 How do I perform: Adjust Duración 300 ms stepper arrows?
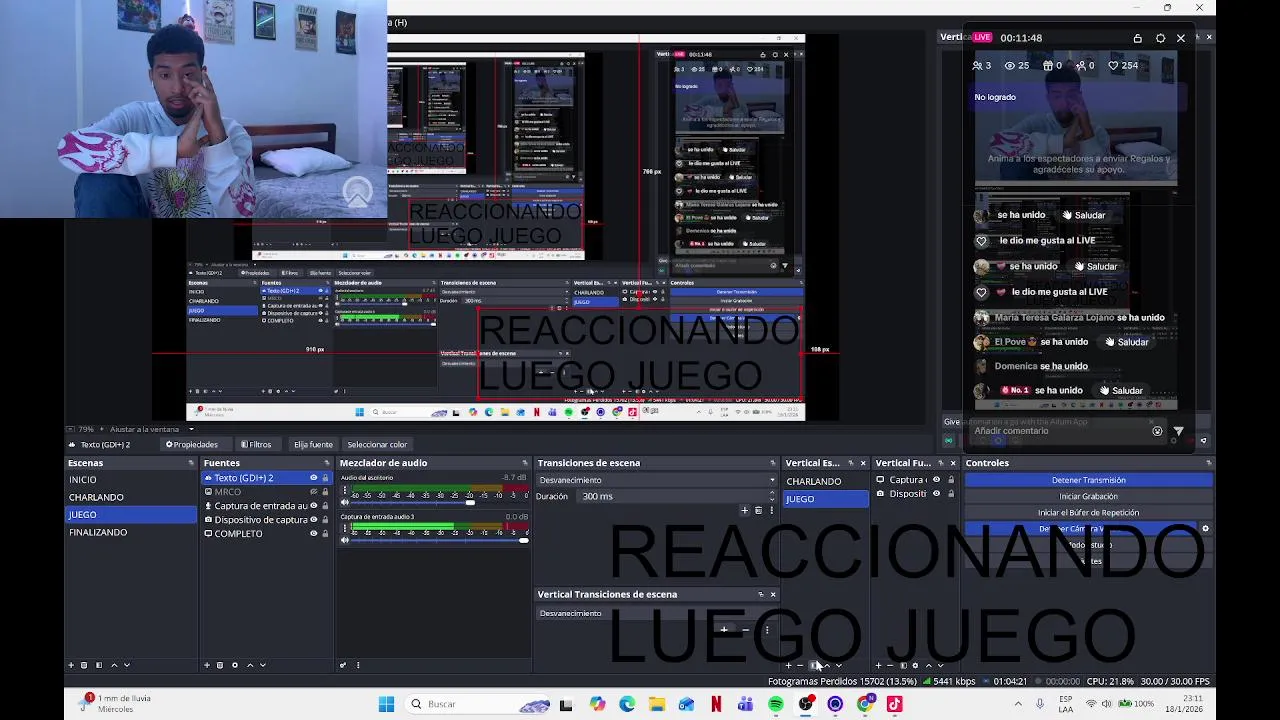pyautogui.click(x=772, y=496)
